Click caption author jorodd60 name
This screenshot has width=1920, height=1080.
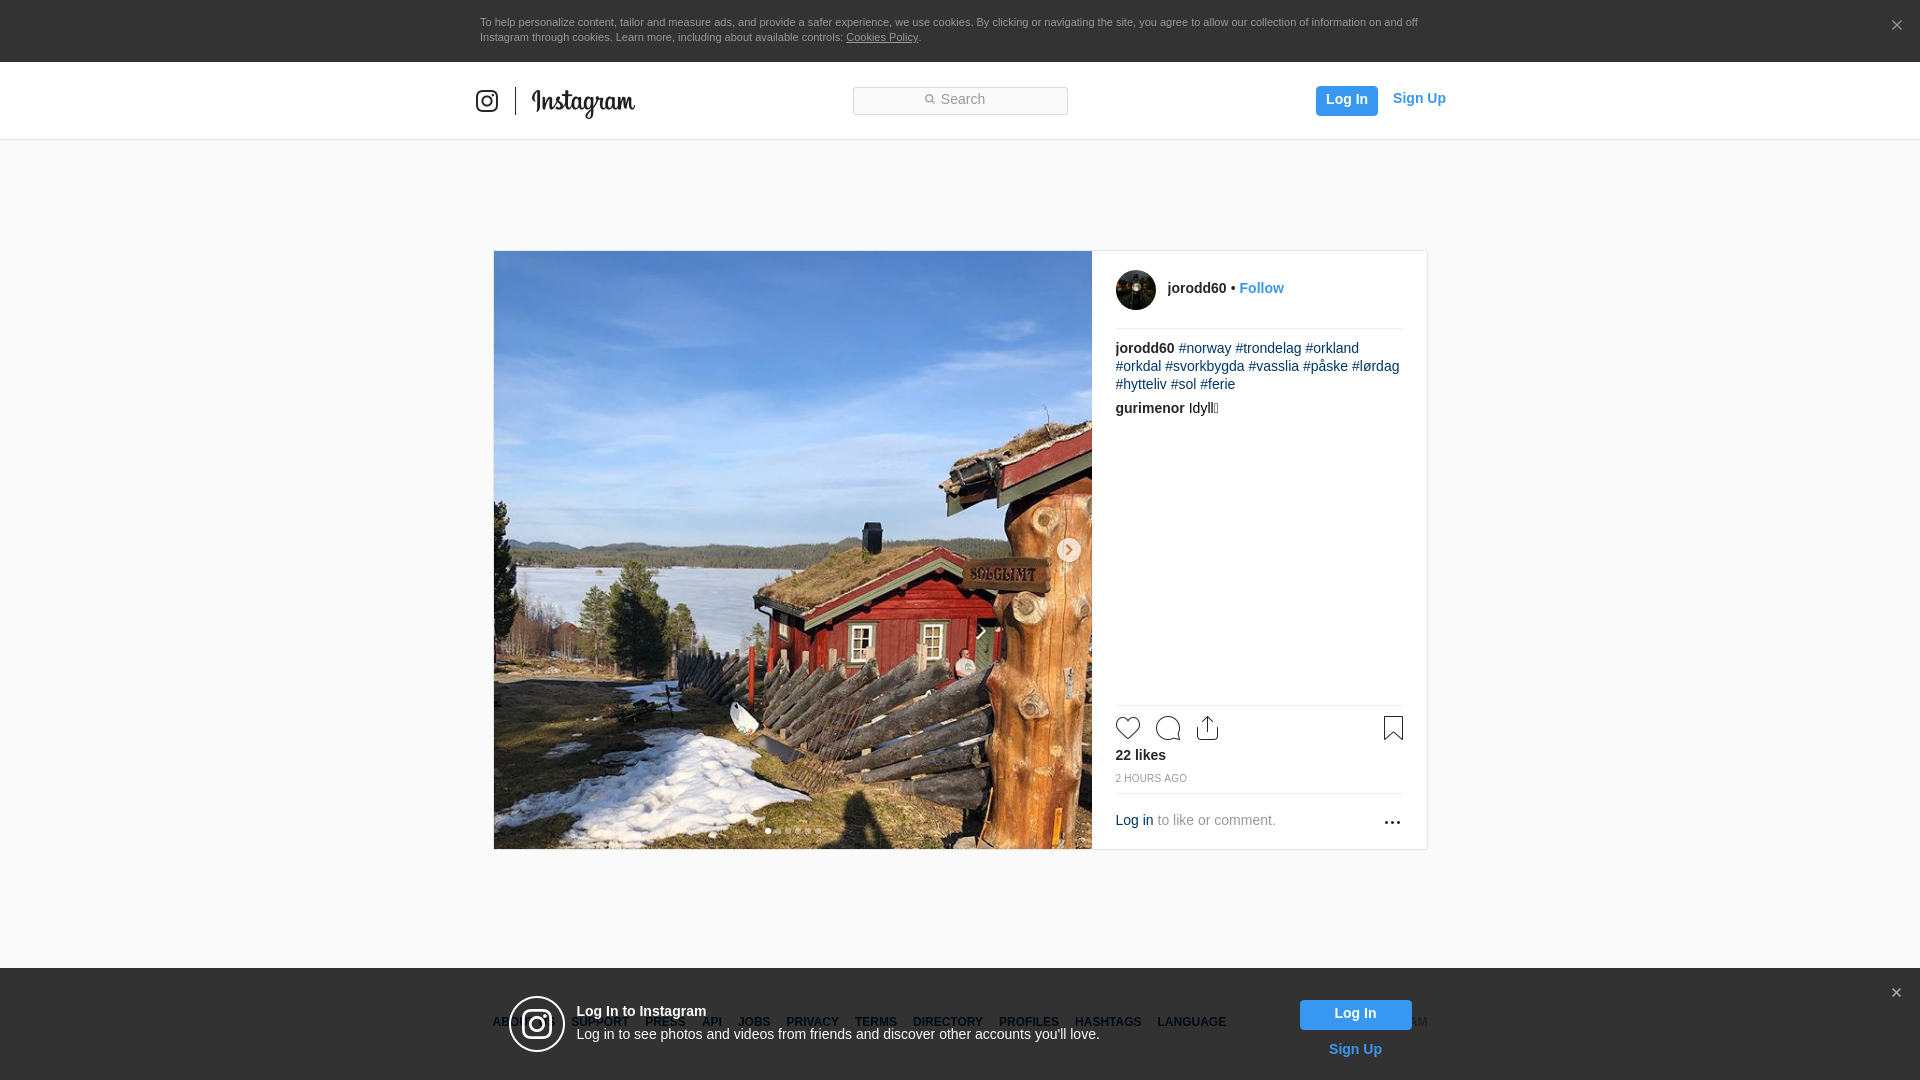(x=1145, y=348)
